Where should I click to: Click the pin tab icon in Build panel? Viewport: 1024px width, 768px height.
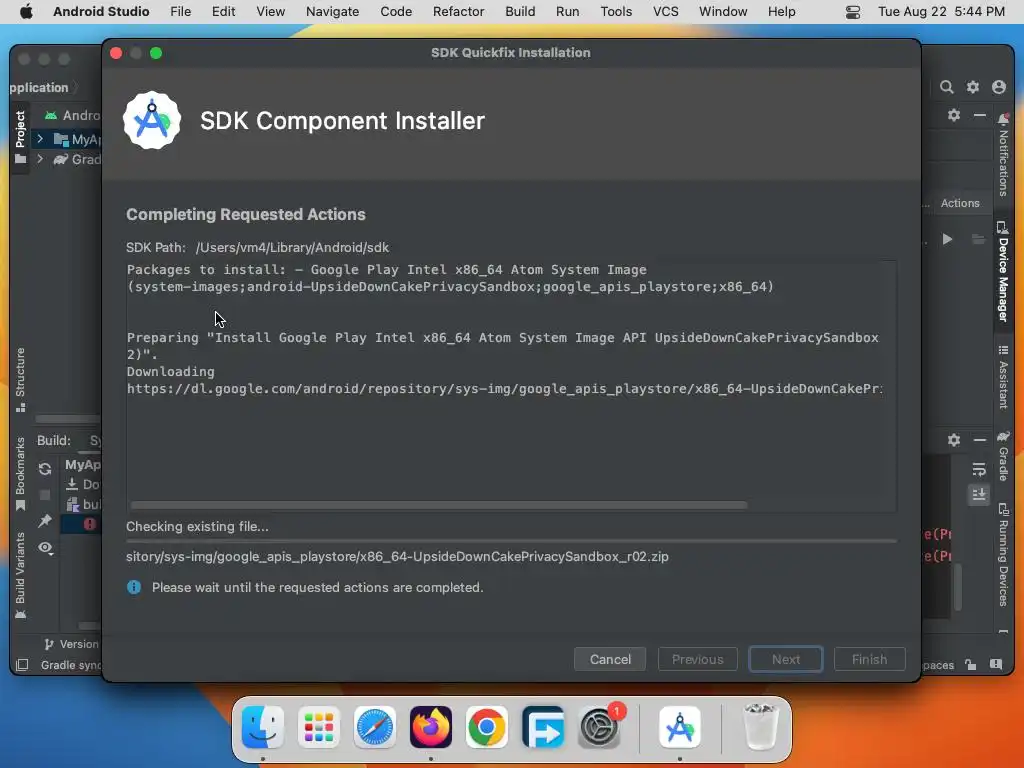45,520
